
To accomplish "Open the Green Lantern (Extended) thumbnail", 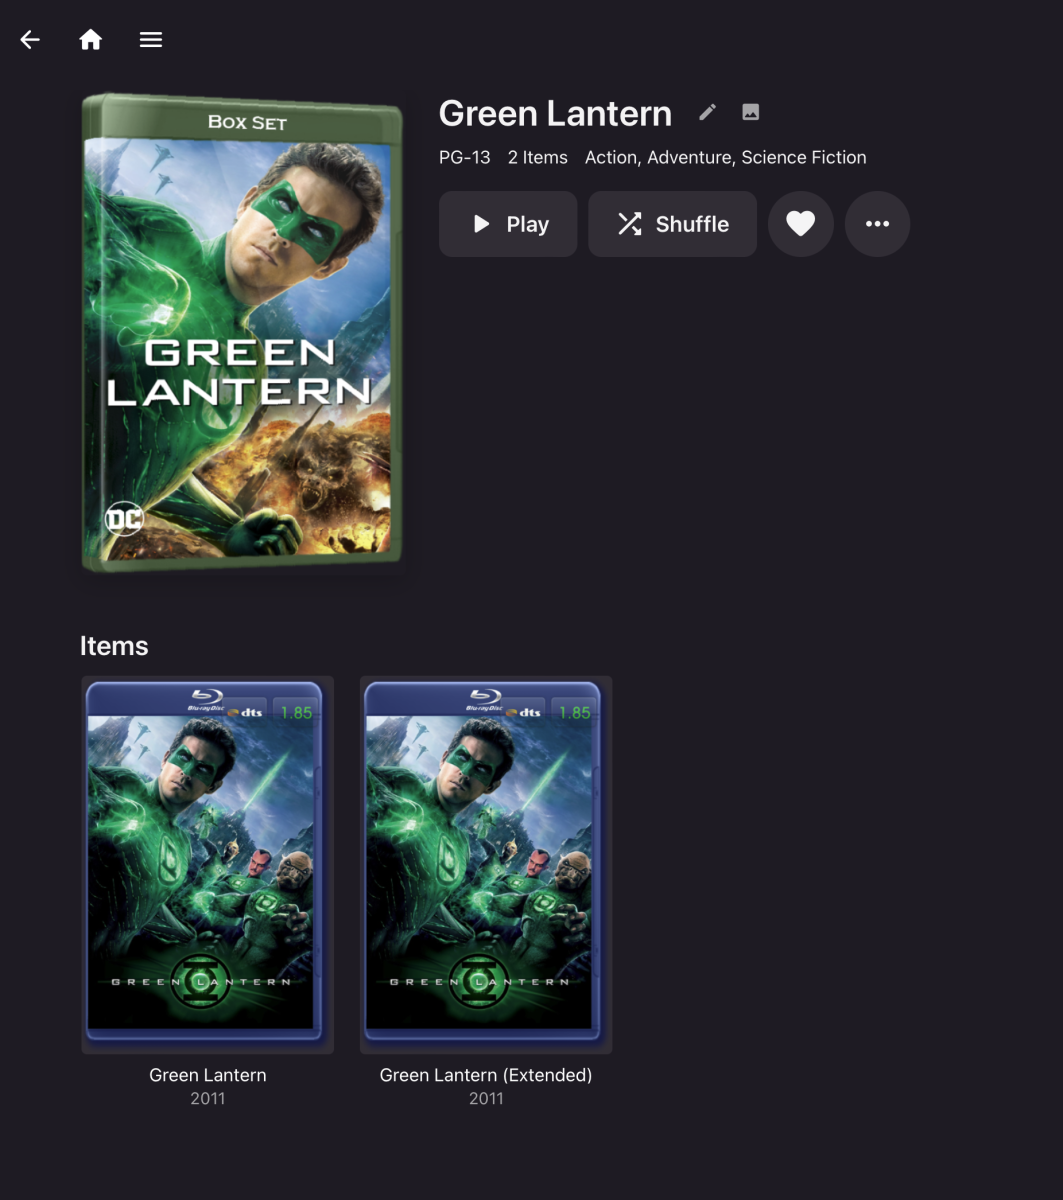I will 486,865.
